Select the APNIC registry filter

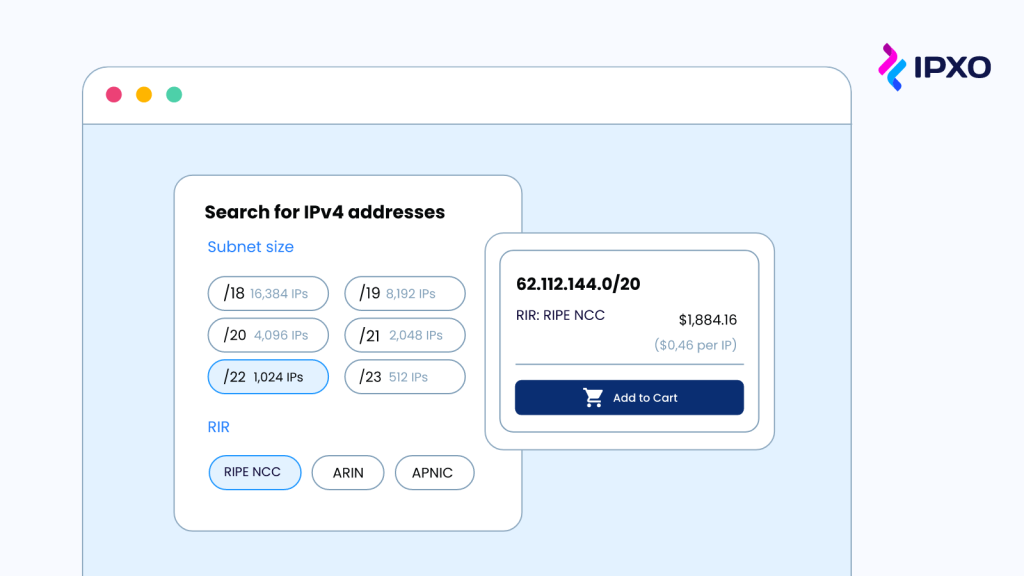pos(434,472)
